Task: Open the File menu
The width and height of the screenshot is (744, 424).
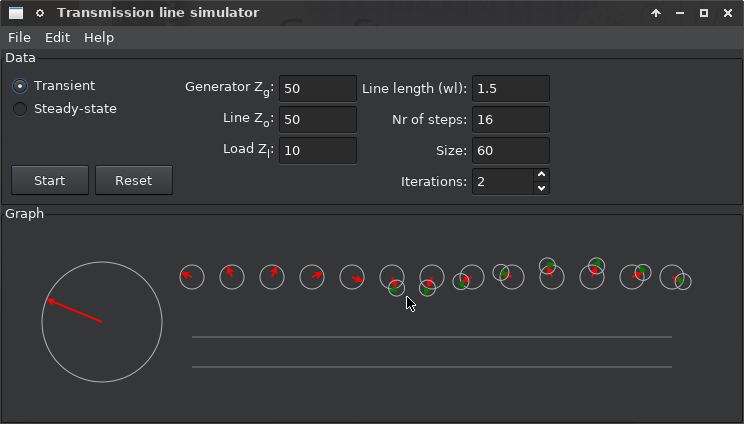Action: (19, 37)
